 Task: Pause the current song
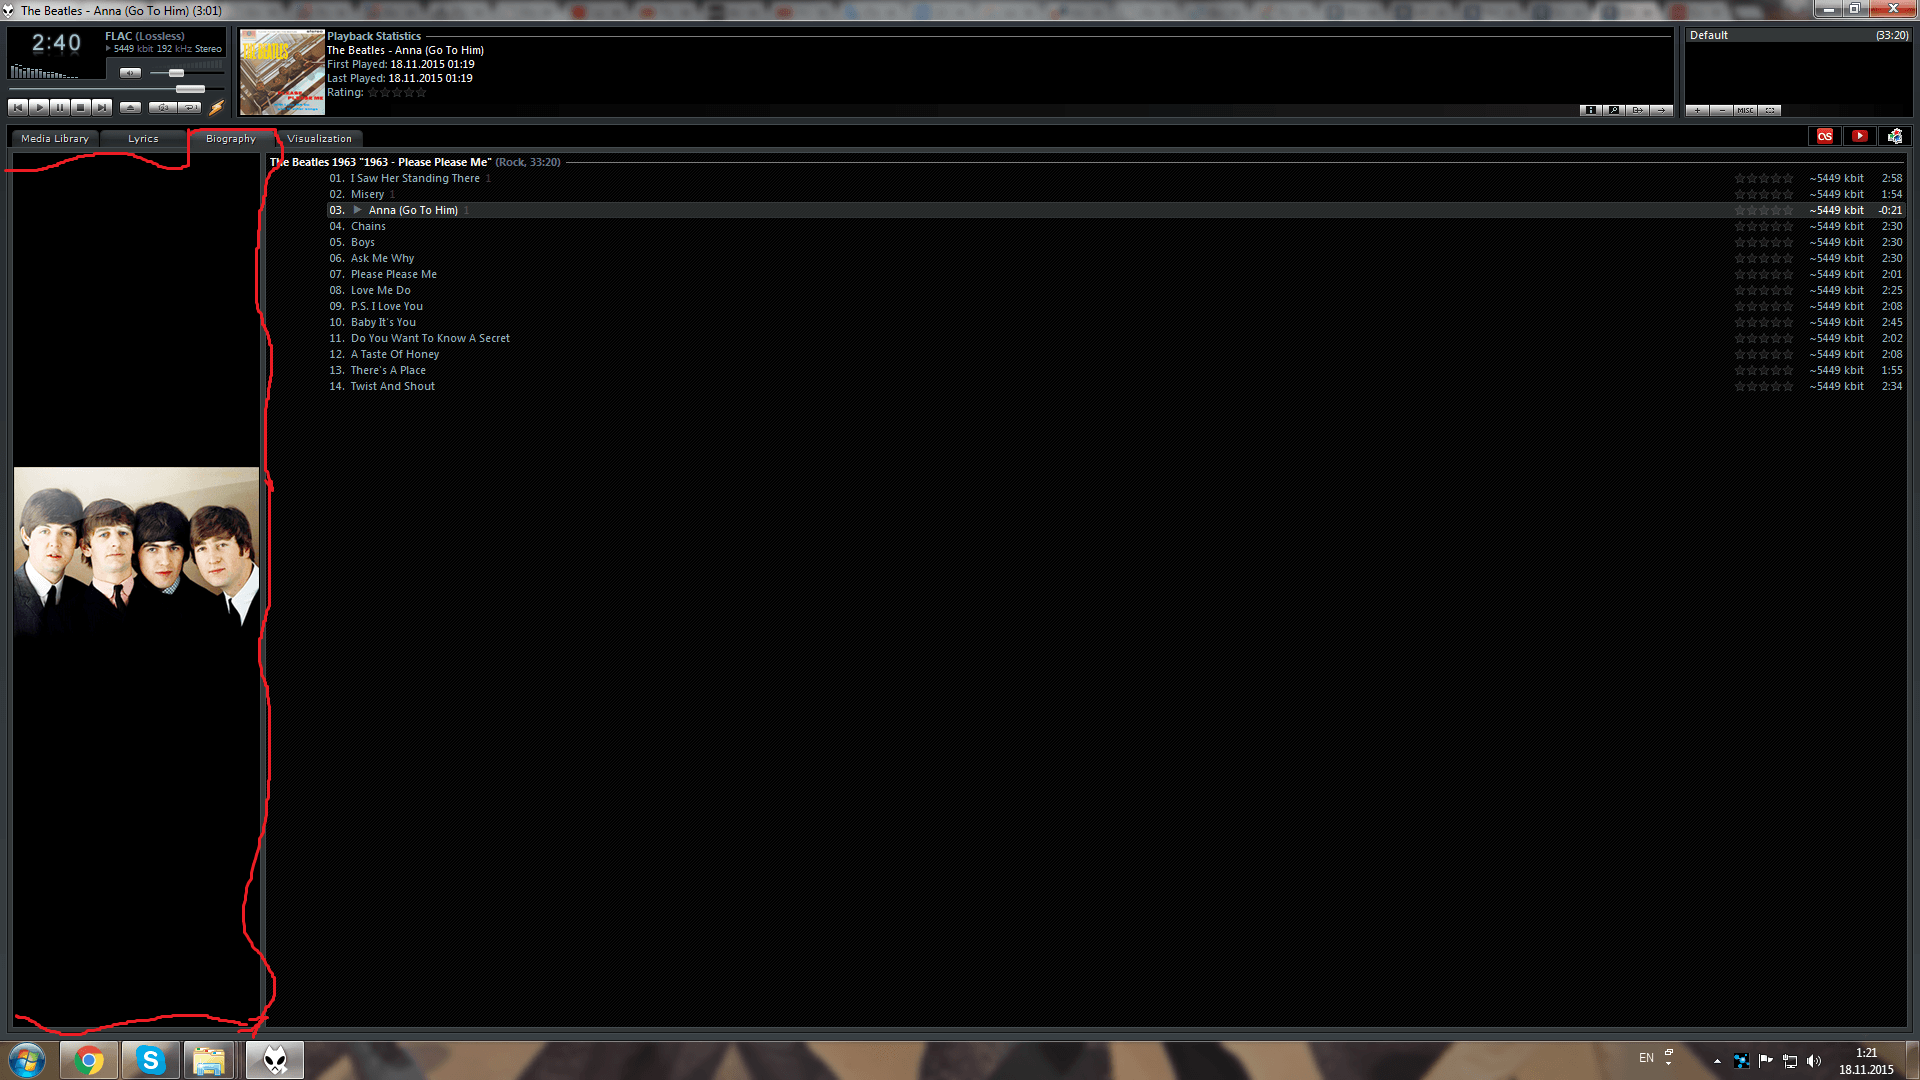60,107
